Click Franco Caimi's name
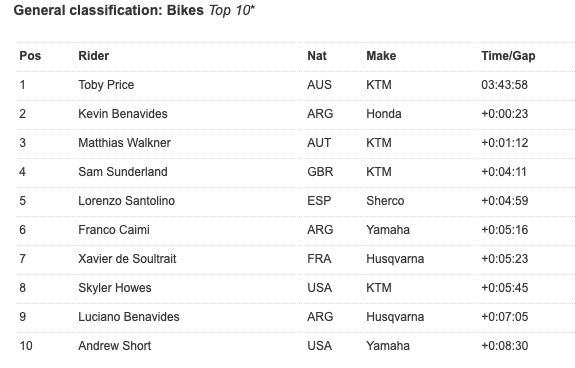The width and height of the screenshot is (575, 368). tap(114, 229)
